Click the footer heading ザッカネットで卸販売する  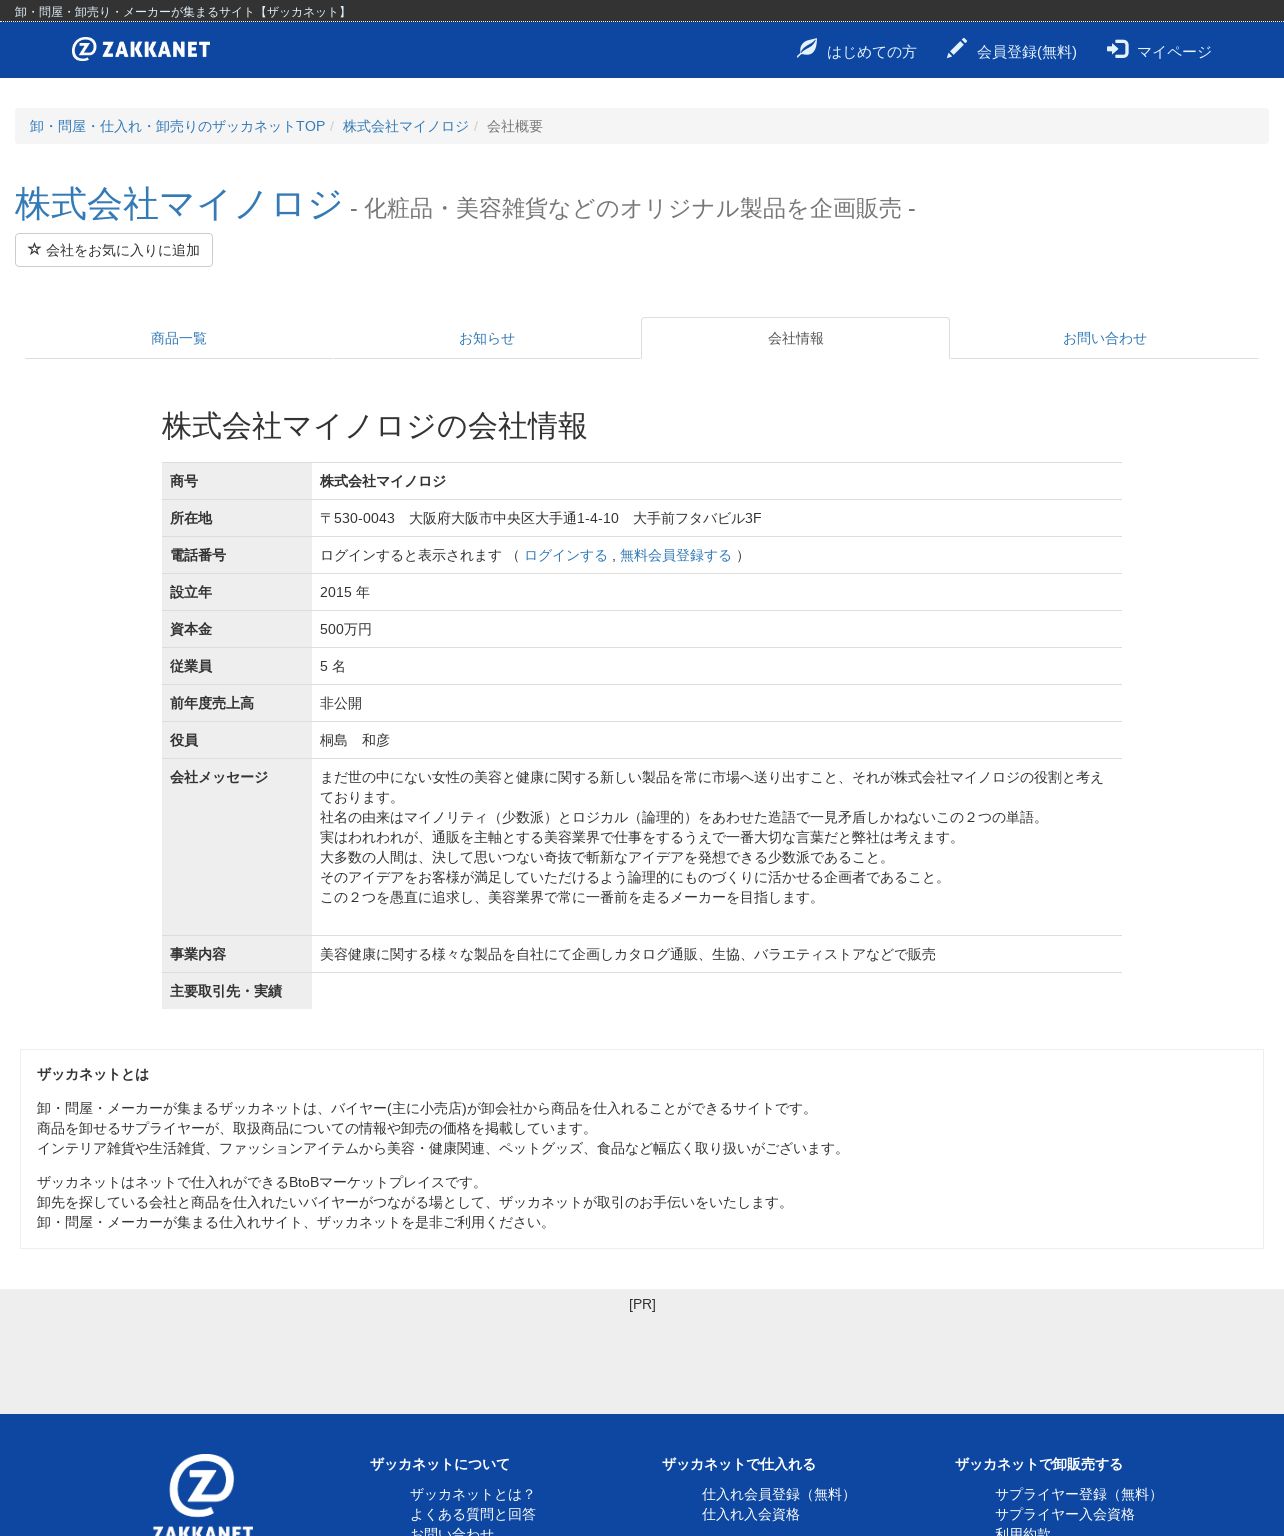[1039, 1464]
